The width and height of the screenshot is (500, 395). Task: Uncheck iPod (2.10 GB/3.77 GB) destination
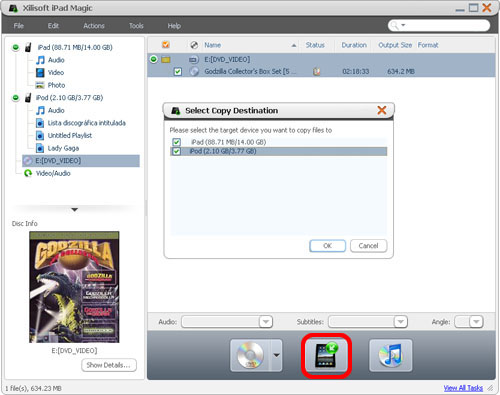click(x=177, y=151)
